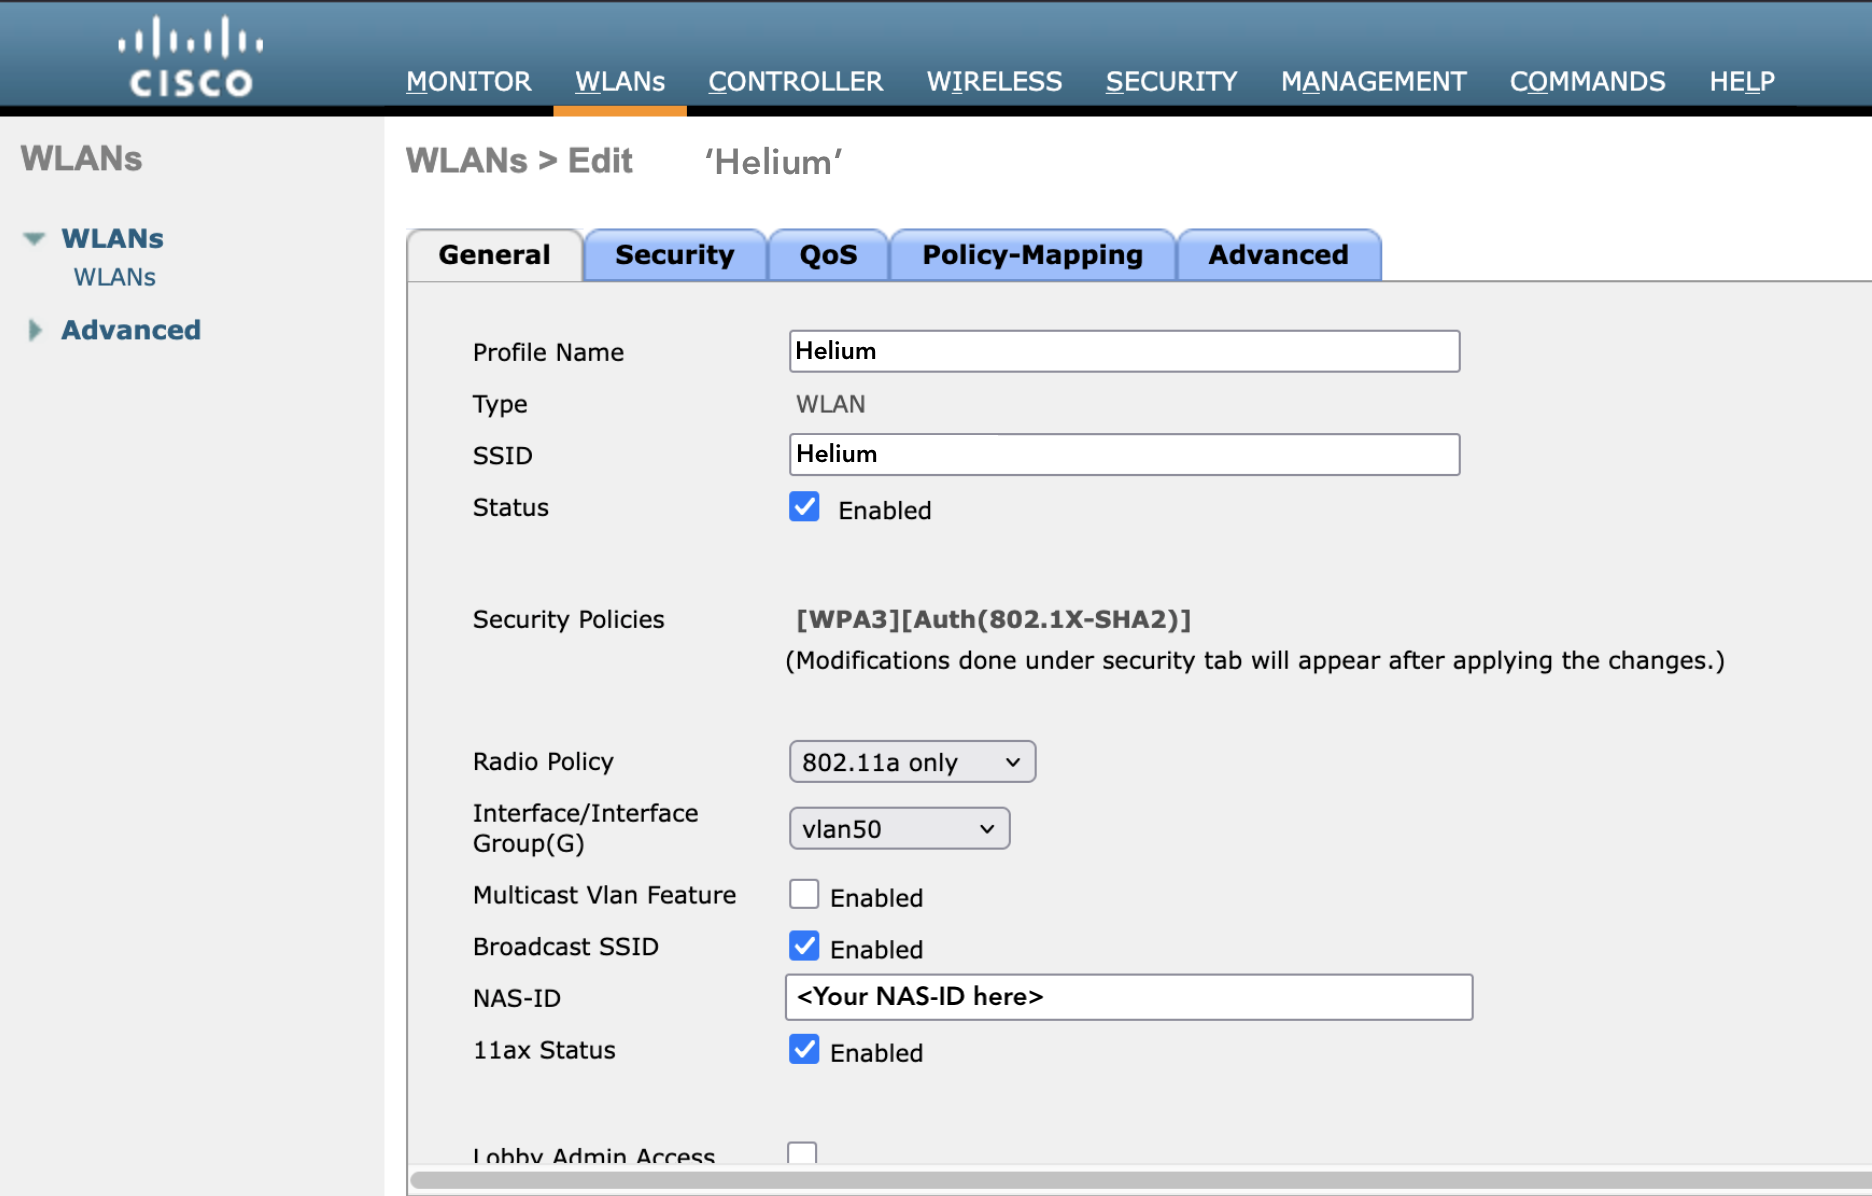Click into the NAS-ID input field
1872x1196 pixels.
click(1128, 997)
